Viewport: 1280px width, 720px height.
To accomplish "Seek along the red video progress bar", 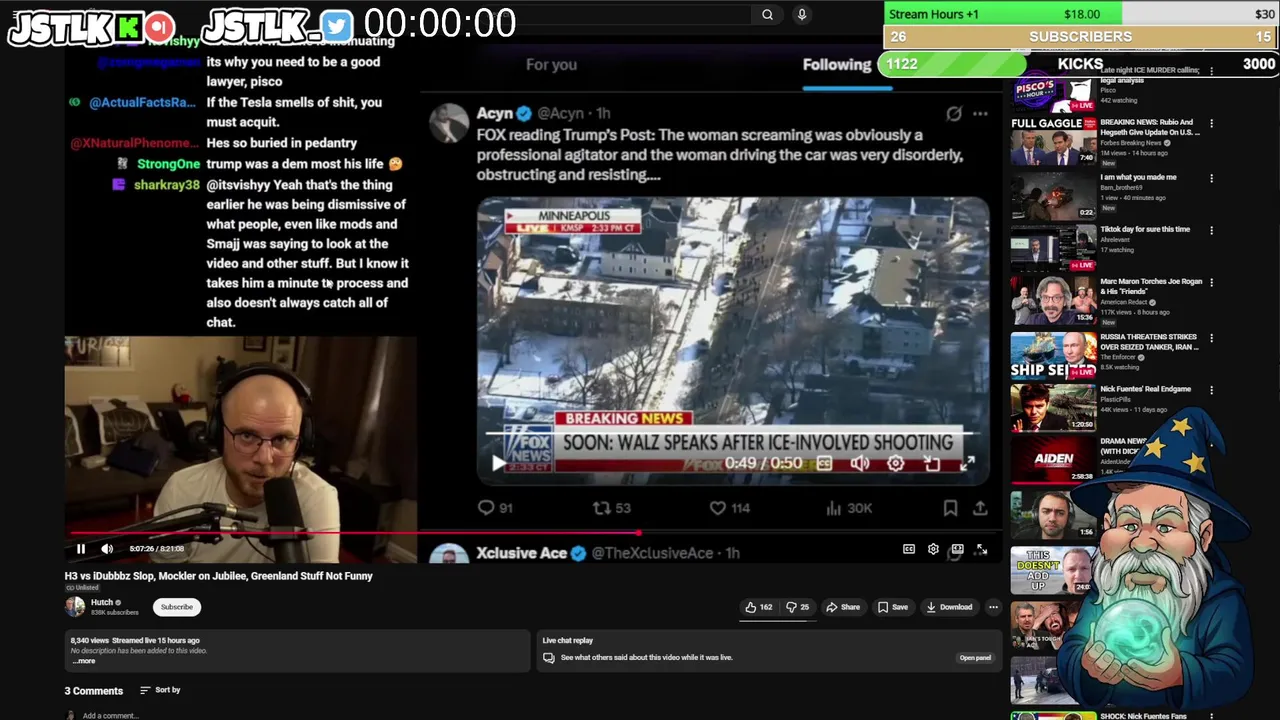I will [533, 533].
